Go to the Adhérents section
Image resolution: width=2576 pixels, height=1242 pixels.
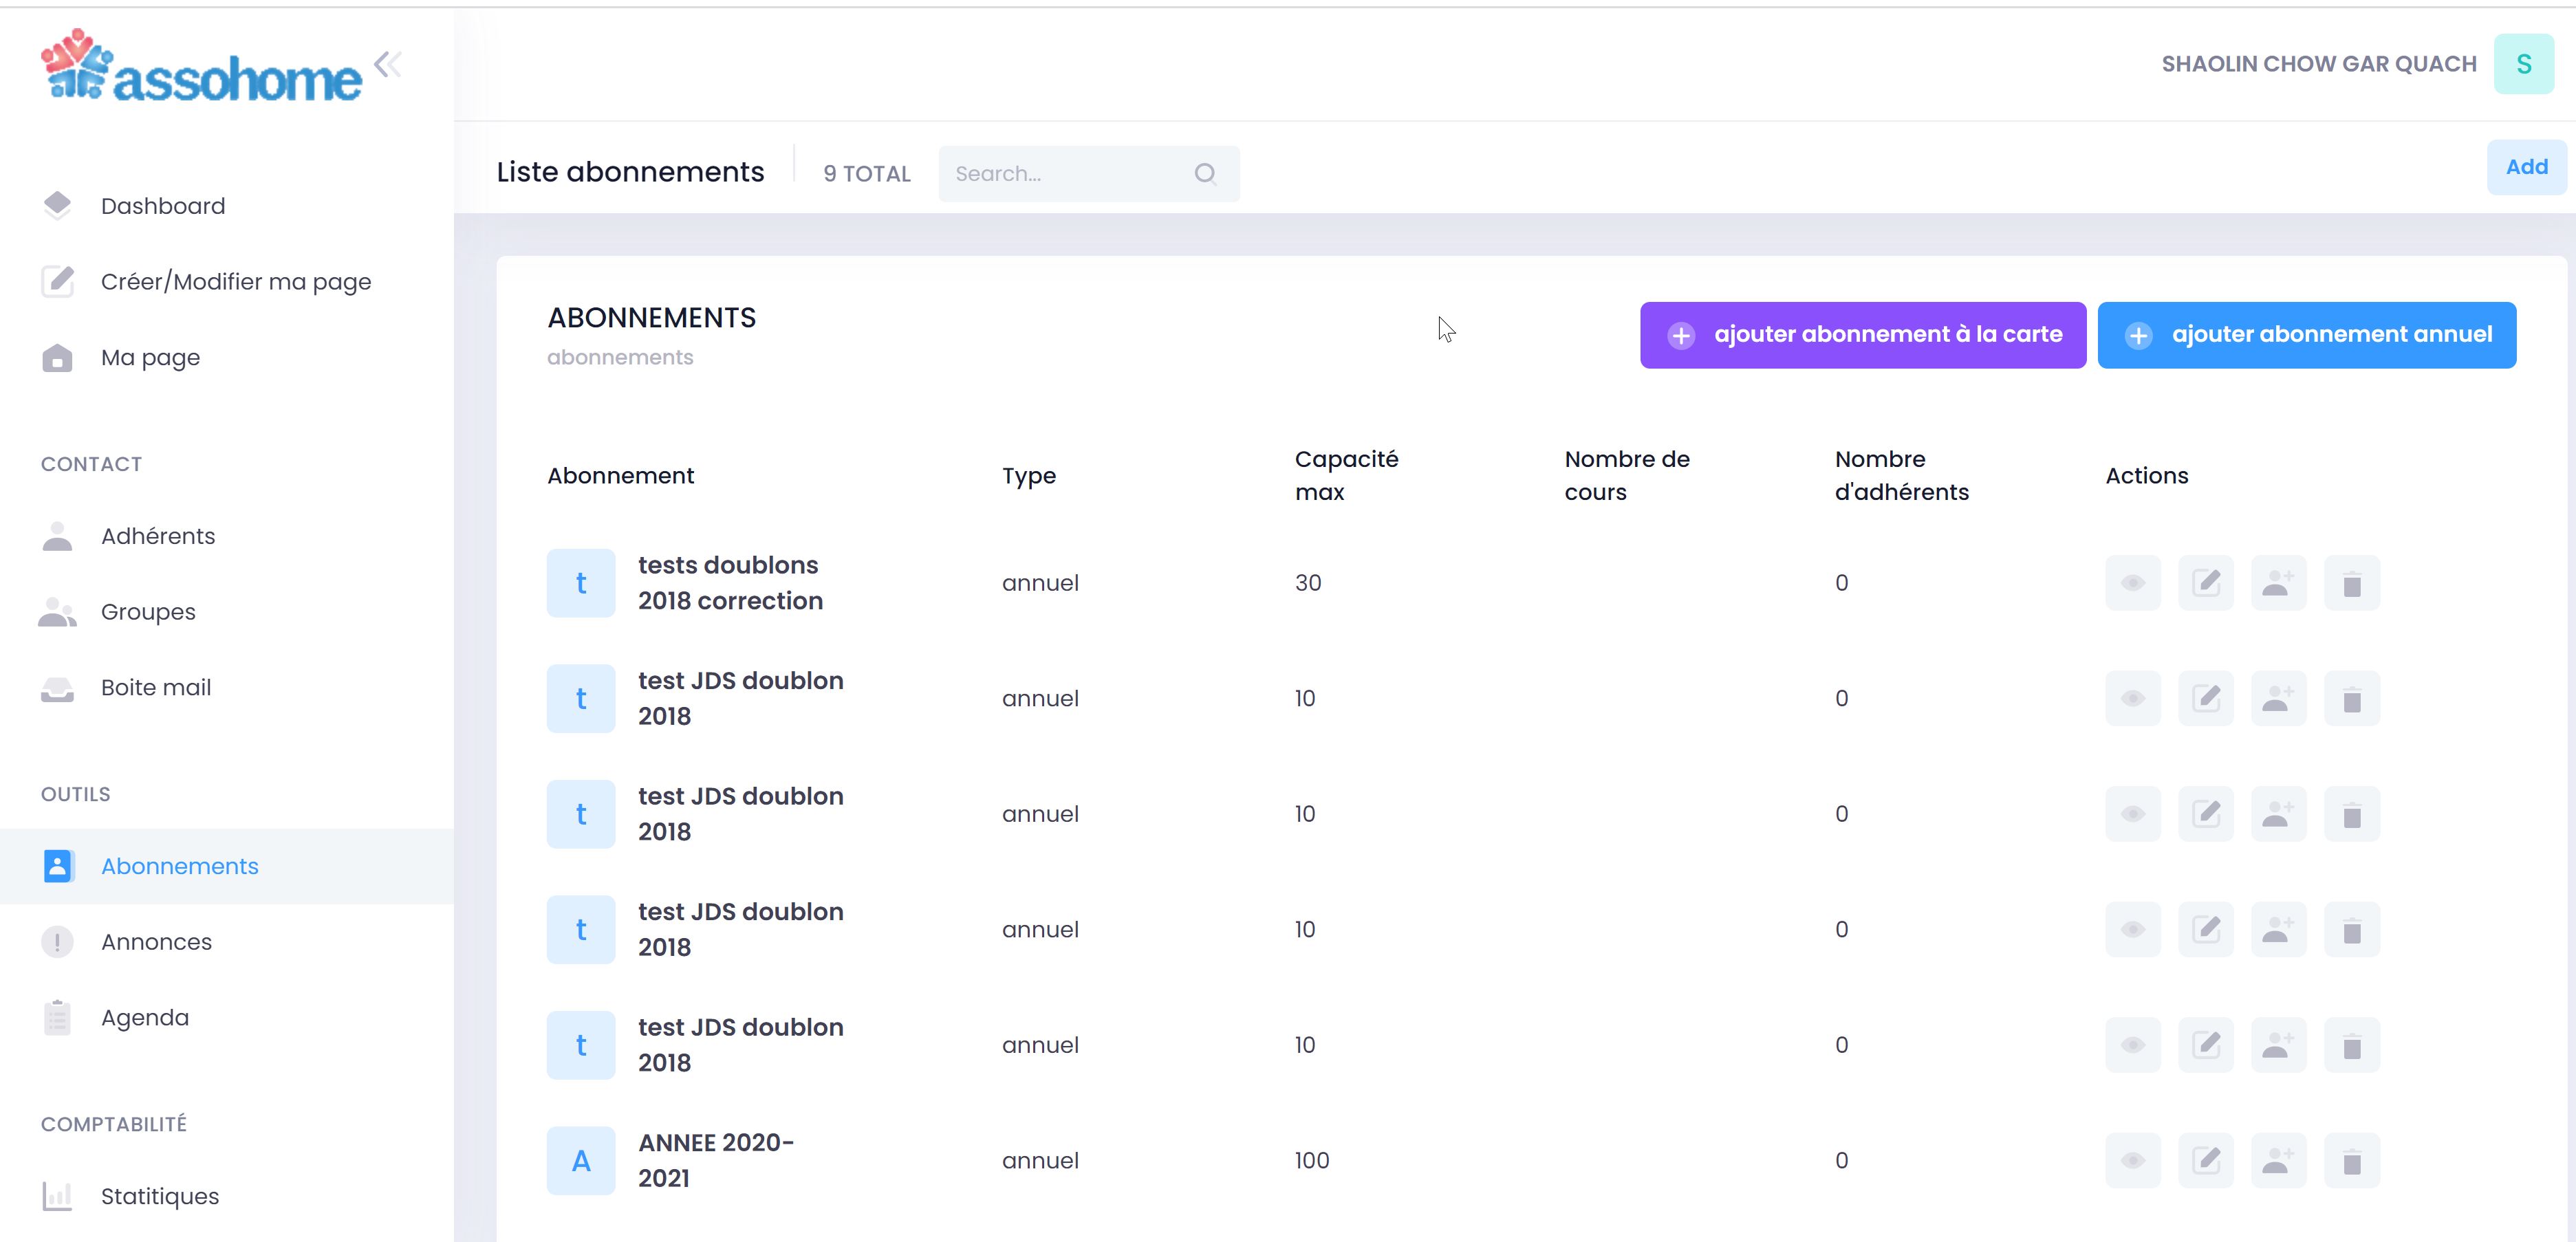coord(157,536)
